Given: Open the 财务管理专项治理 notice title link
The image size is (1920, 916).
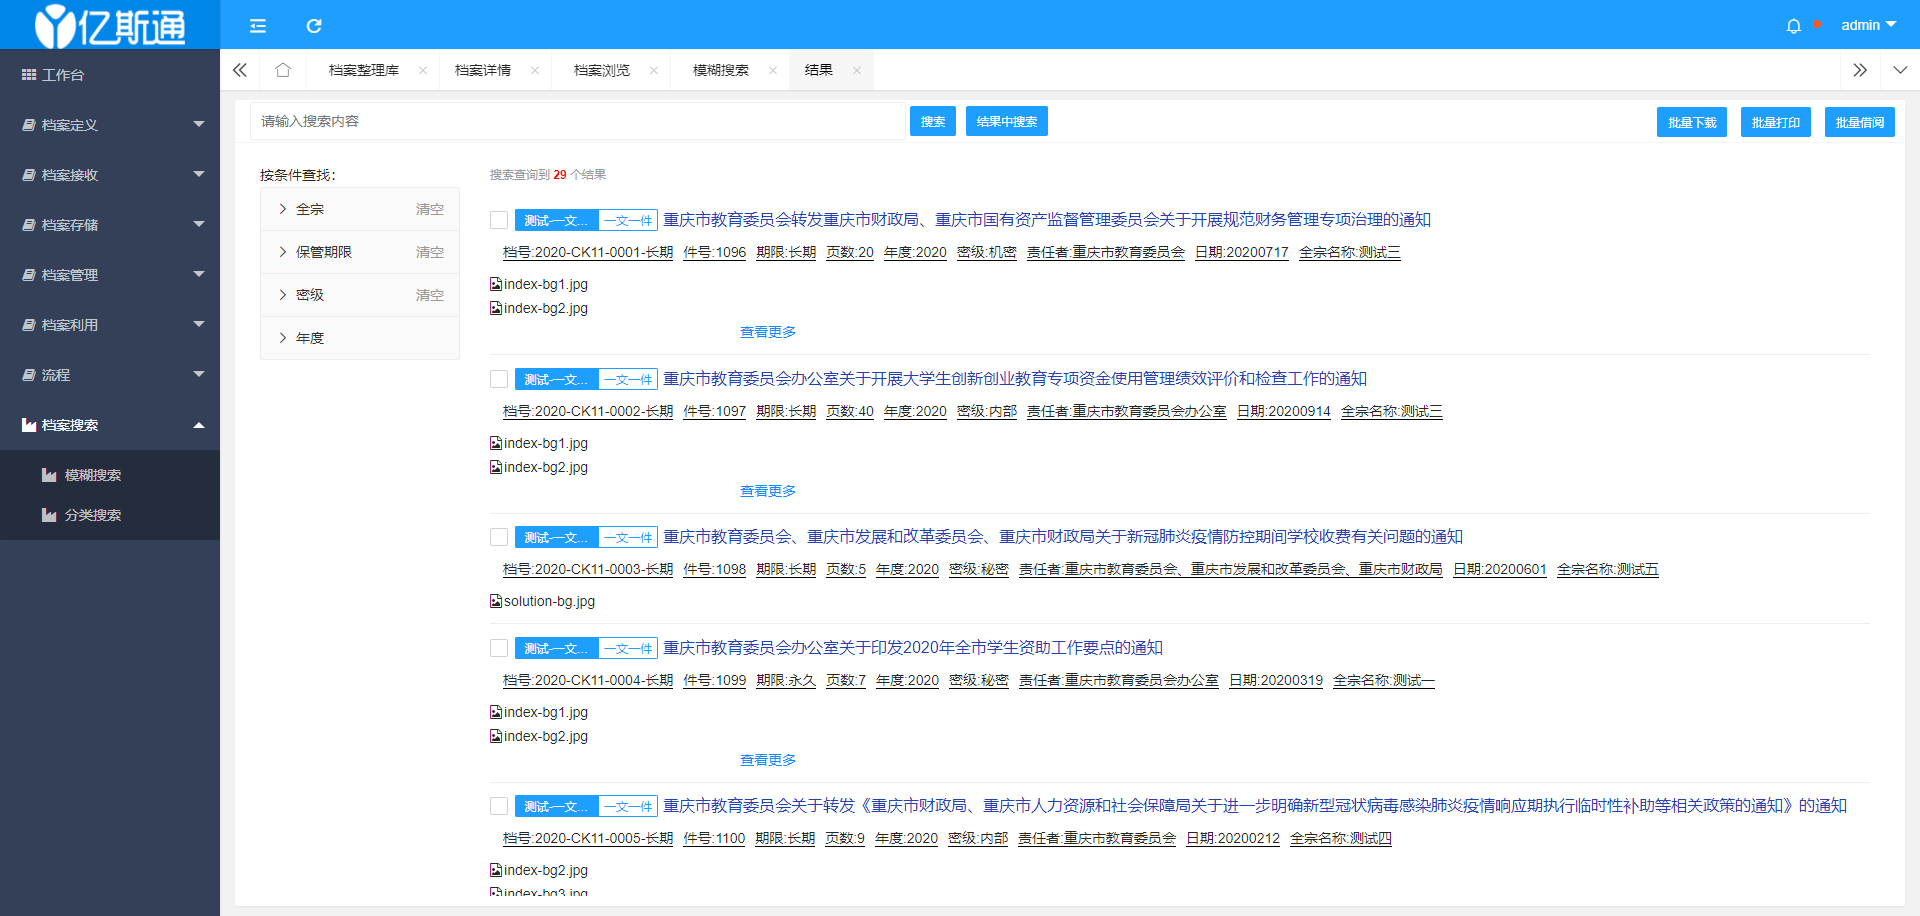Looking at the screenshot, I should (x=1047, y=220).
